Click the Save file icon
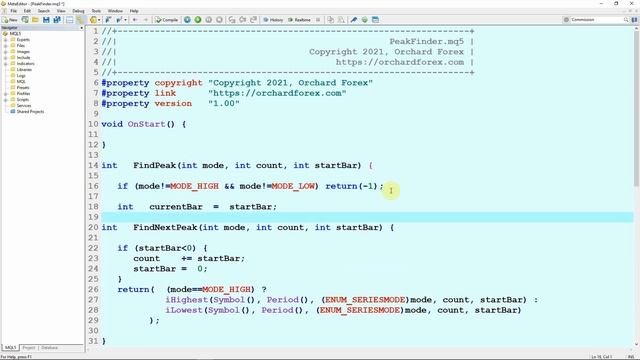640x360 pixels. click(46, 20)
